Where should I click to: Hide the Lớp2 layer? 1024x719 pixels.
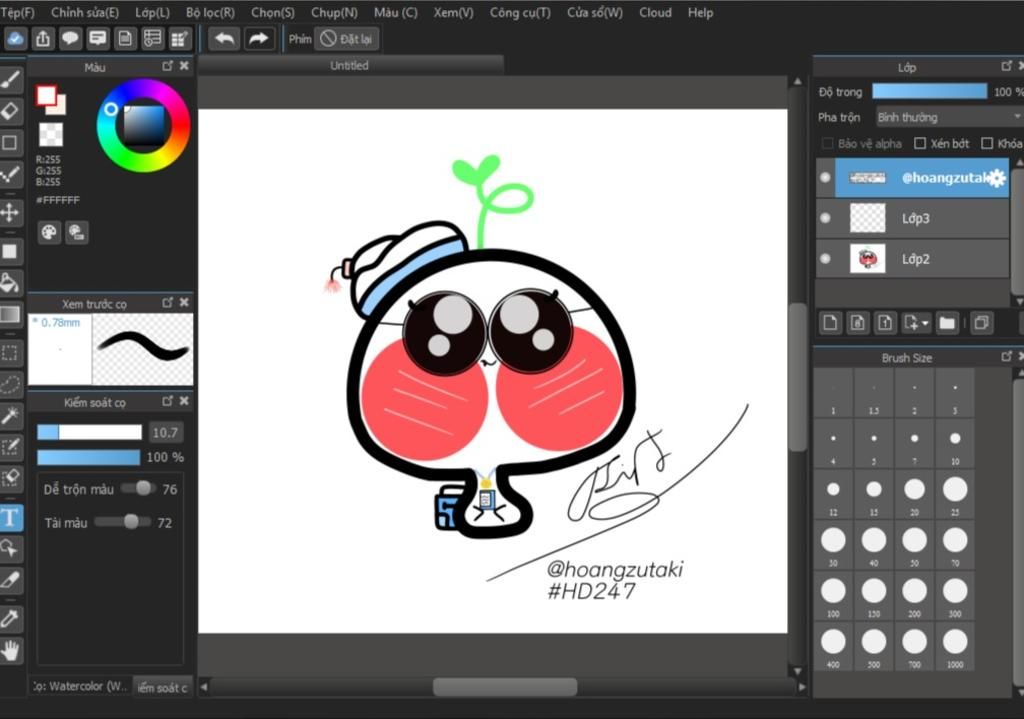pyautogui.click(x=825, y=259)
